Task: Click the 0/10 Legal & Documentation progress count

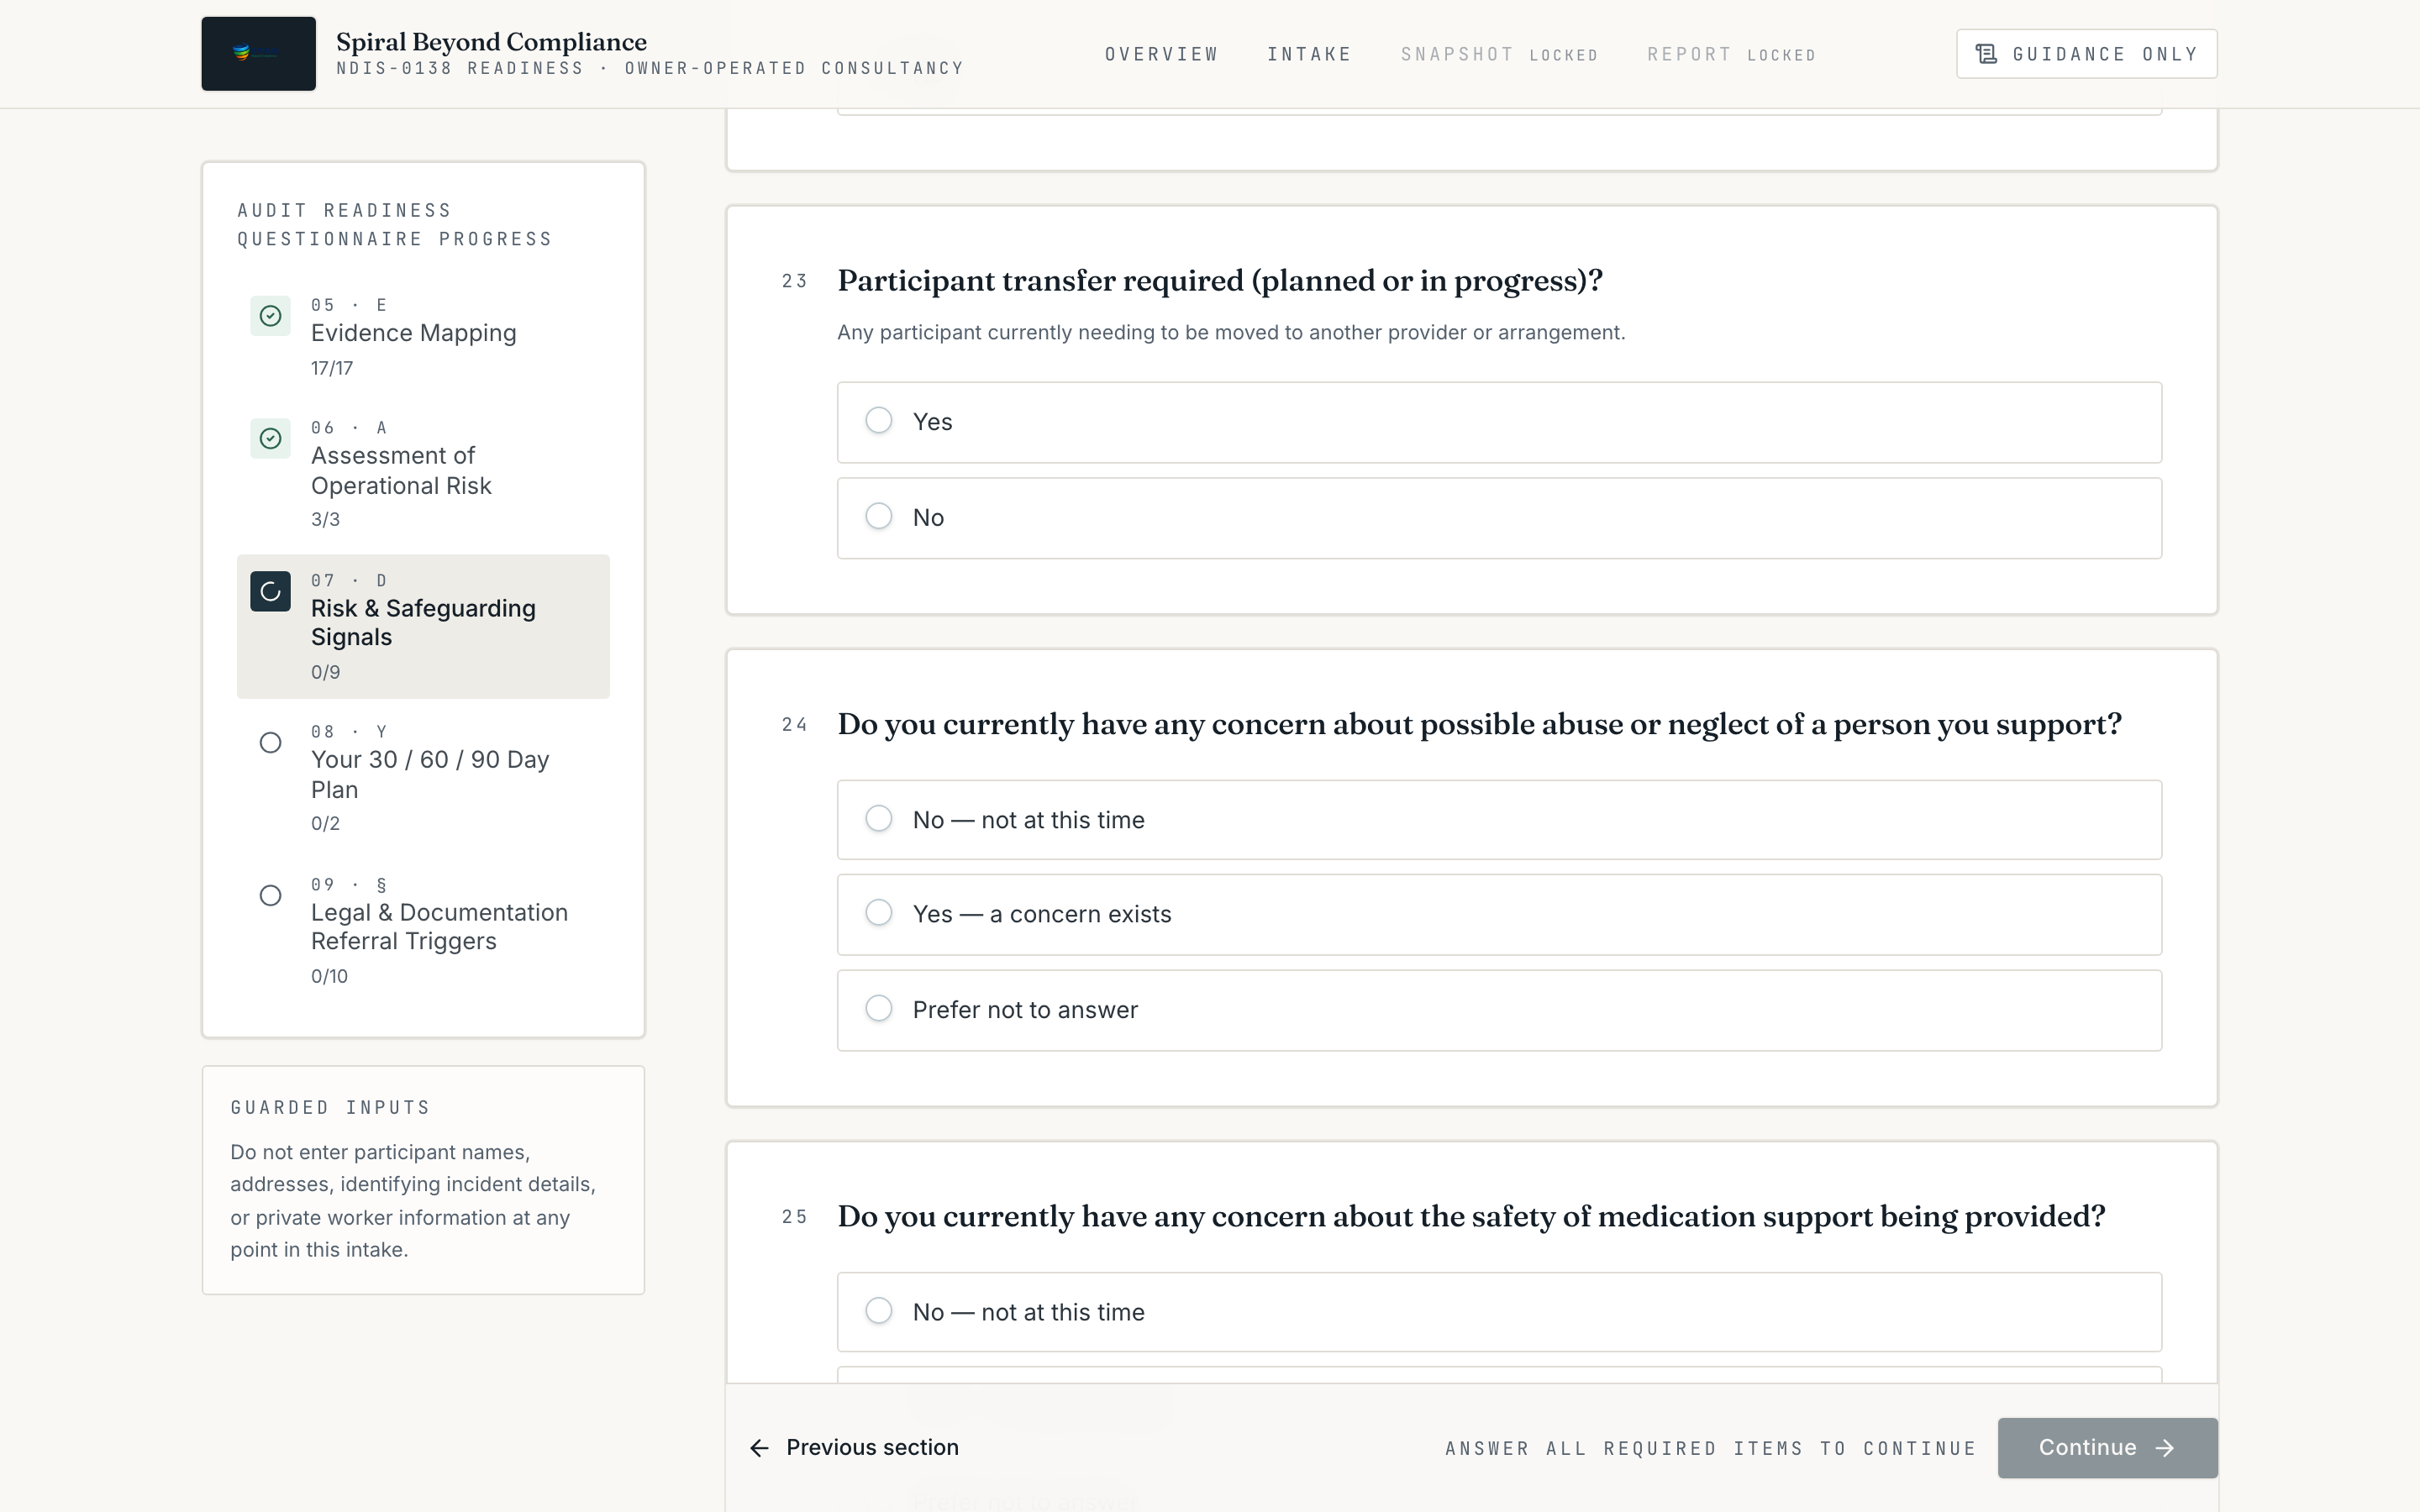Action: (x=329, y=976)
